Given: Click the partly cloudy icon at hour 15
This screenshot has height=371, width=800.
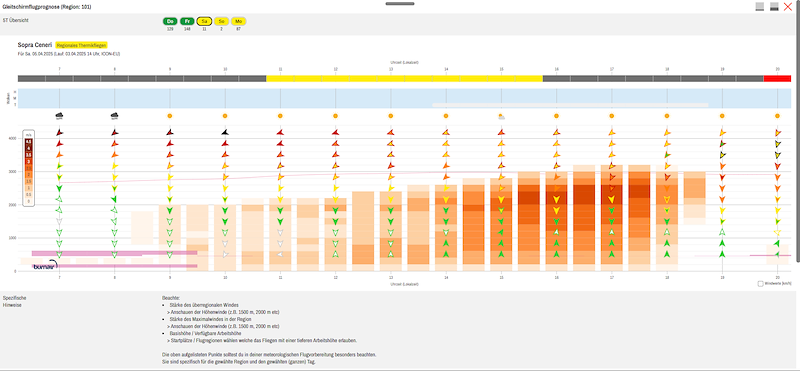Looking at the screenshot, I should click(x=502, y=116).
